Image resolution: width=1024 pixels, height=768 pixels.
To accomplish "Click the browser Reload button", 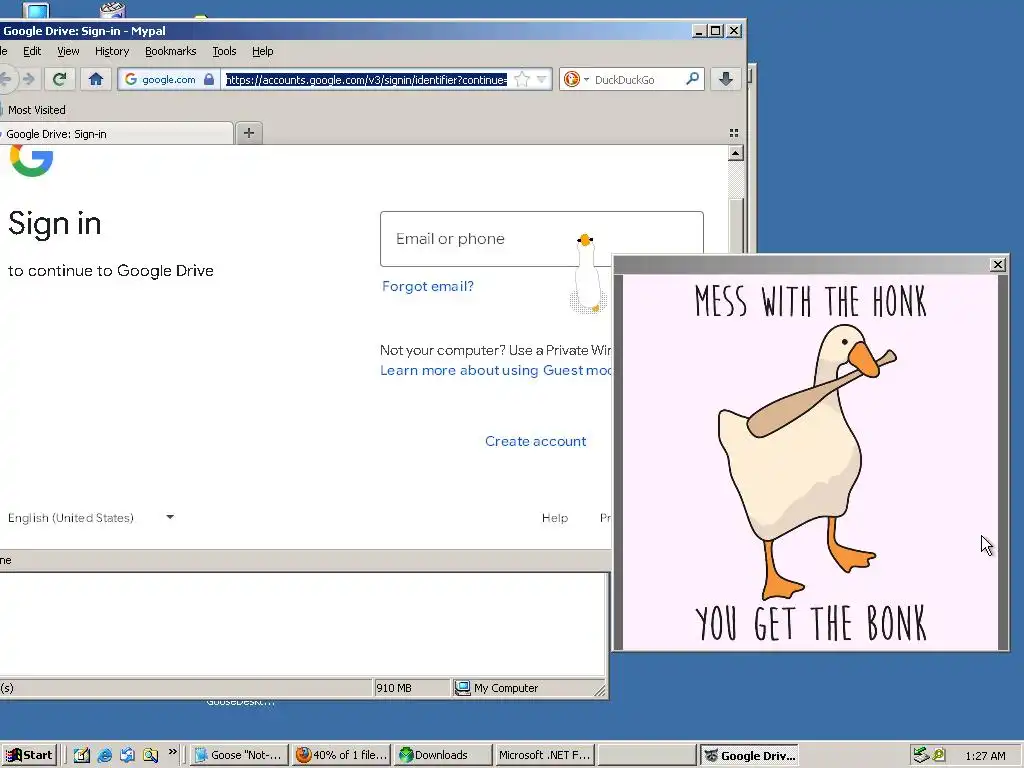I will tap(59, 79).
